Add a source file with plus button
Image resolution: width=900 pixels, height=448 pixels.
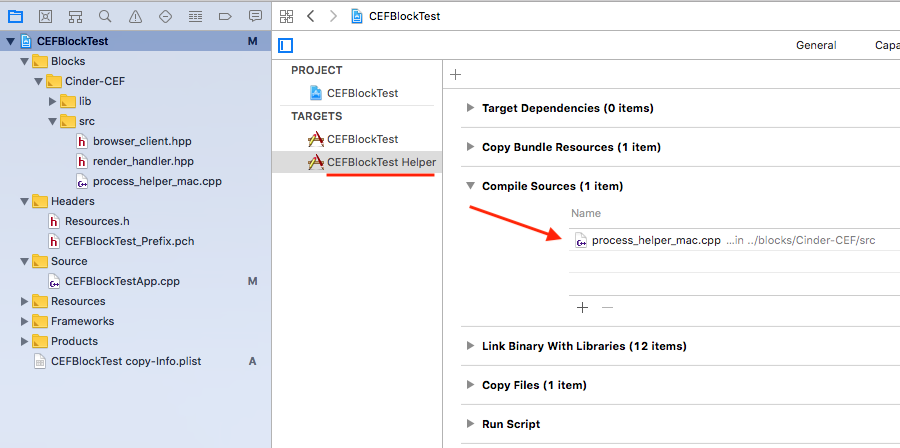coord(583,307)
